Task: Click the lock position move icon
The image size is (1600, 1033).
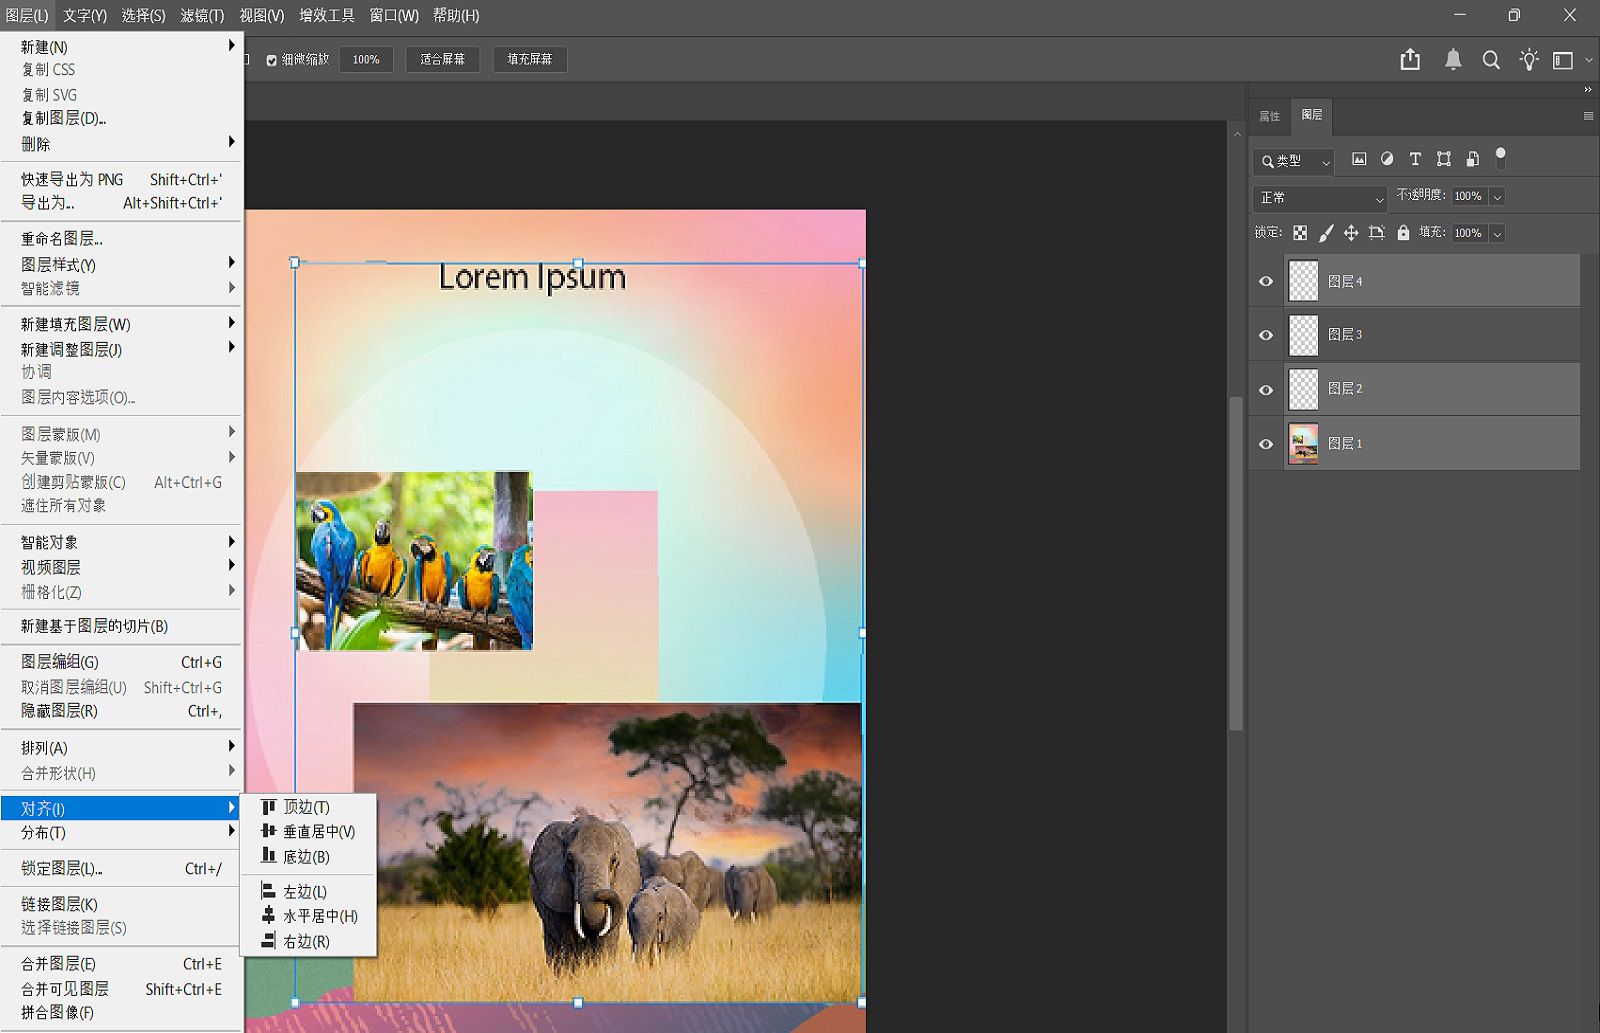Action: 1351,233
